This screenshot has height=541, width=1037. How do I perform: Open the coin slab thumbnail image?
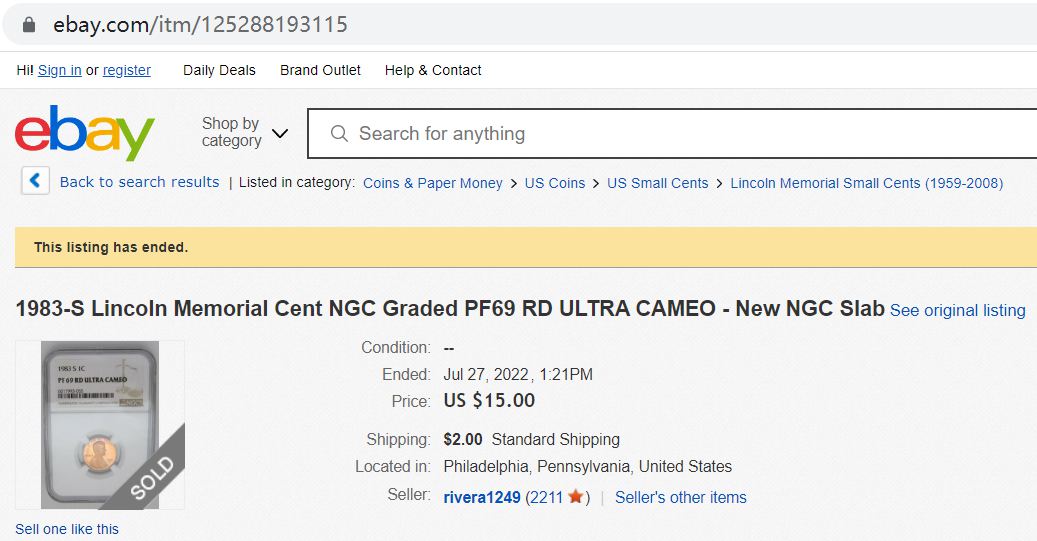(99, 425)
